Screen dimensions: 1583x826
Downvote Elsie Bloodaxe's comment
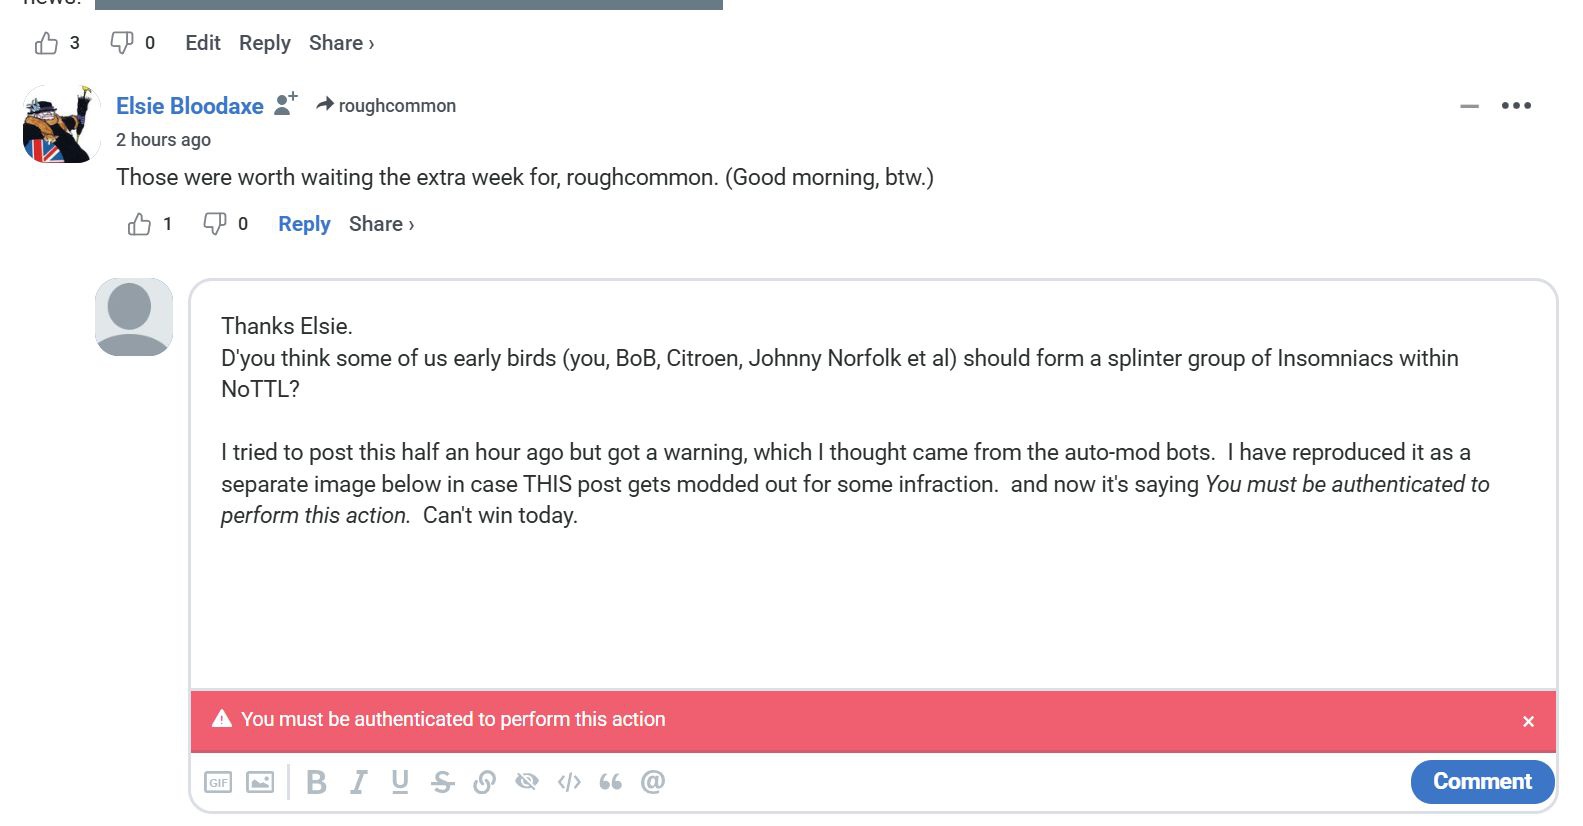click(214, 224)
